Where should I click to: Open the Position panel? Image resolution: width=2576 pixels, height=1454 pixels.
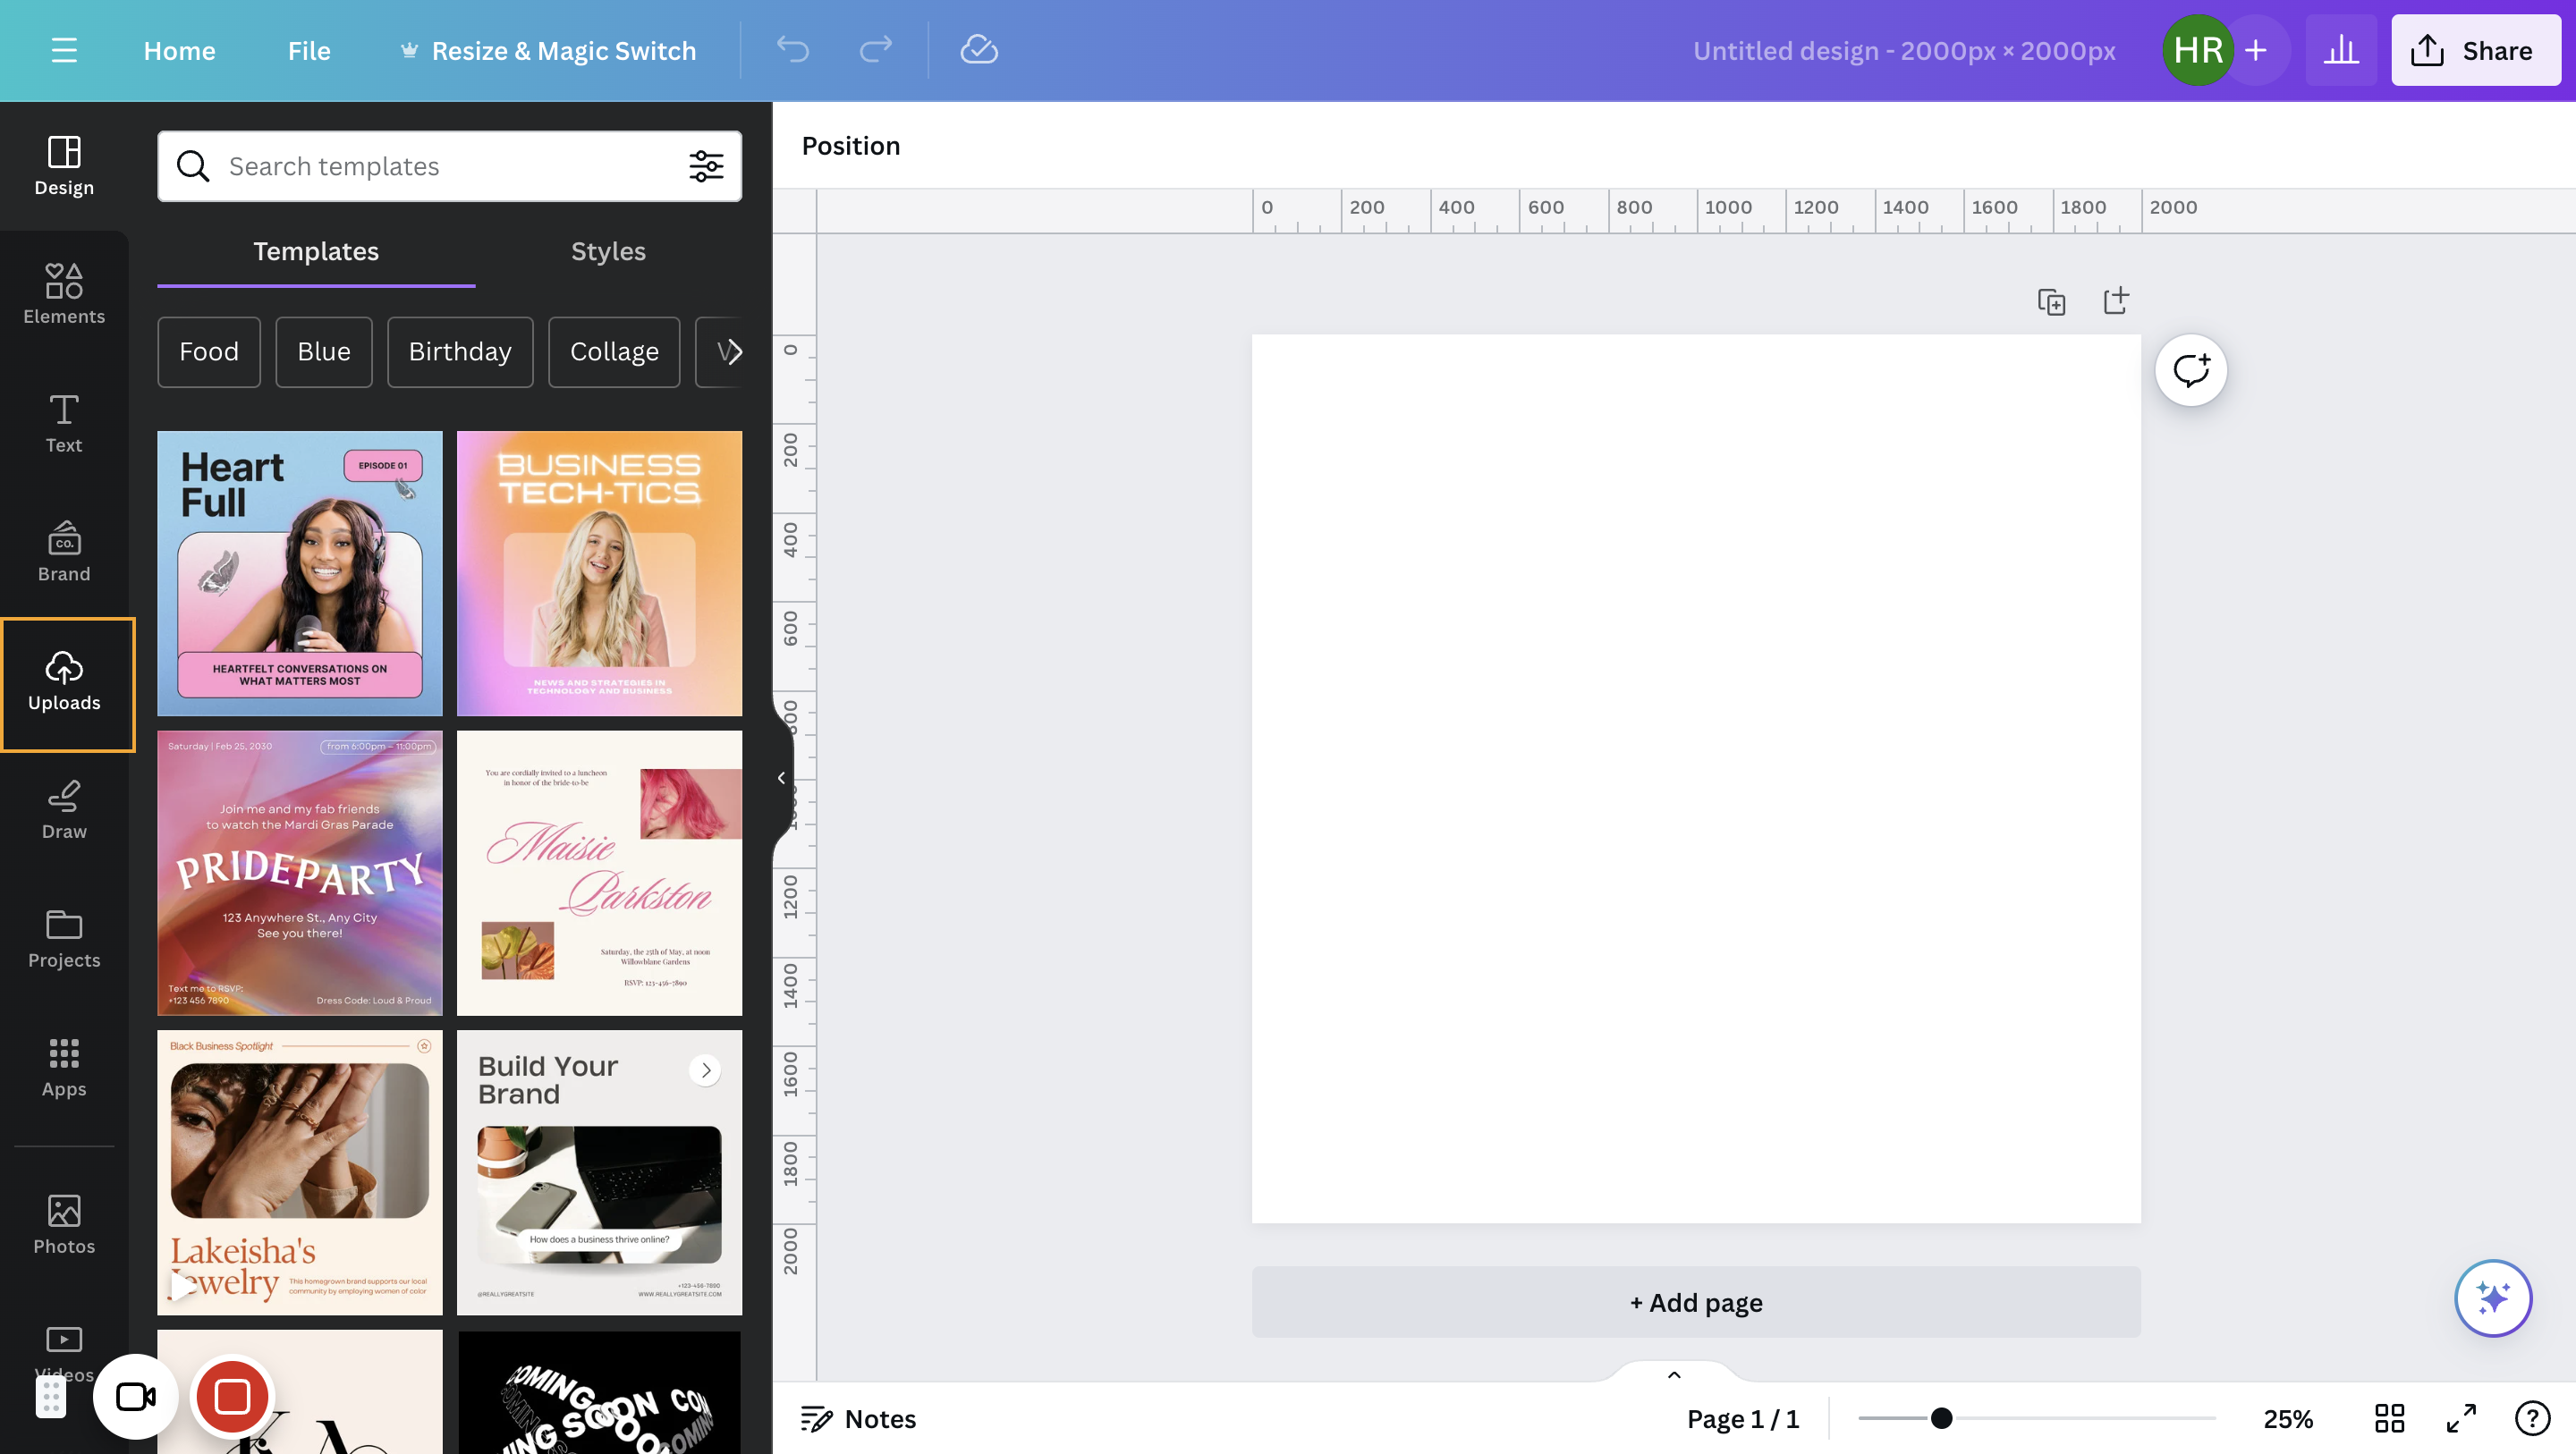(850, 145)
